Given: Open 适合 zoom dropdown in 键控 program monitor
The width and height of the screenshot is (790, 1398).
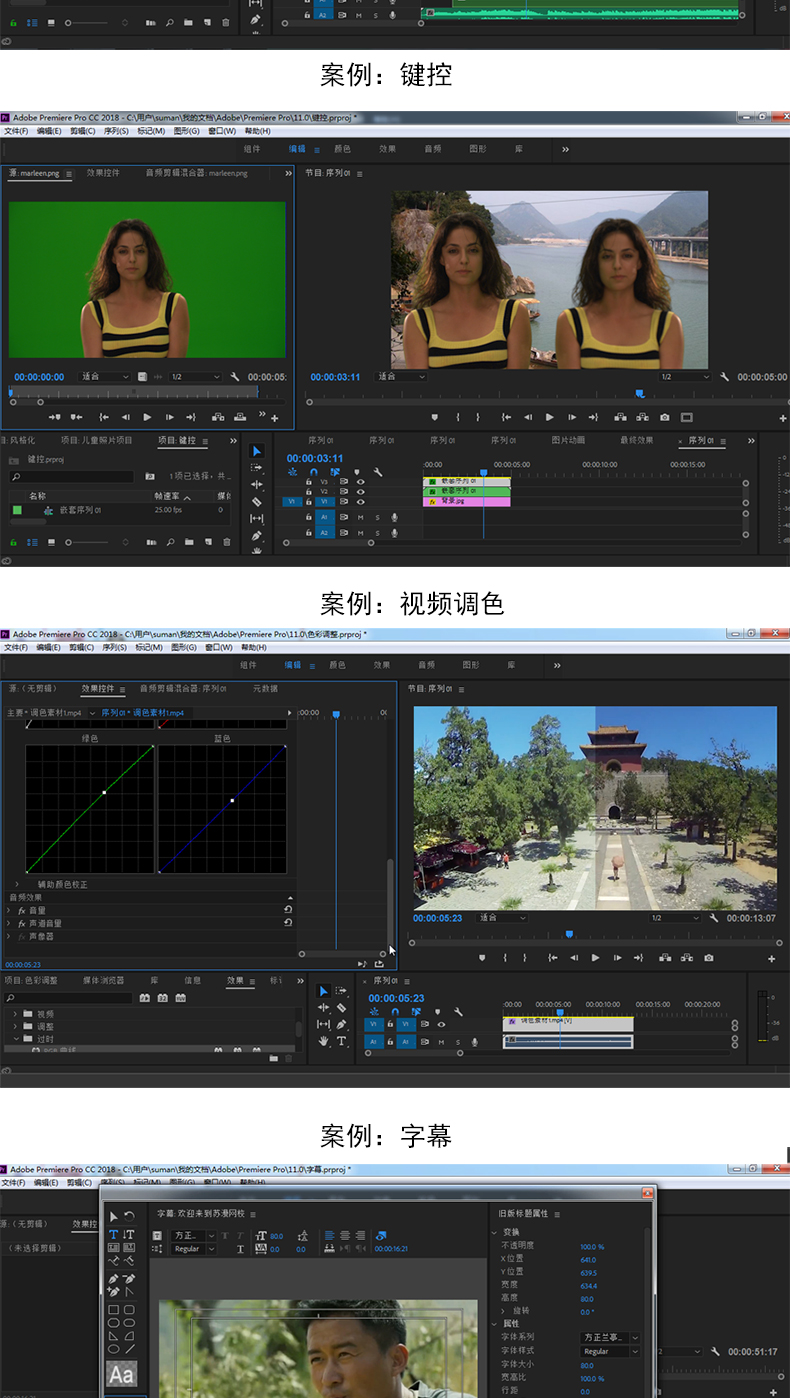Looking at the screenshot, I should (400, 377).
